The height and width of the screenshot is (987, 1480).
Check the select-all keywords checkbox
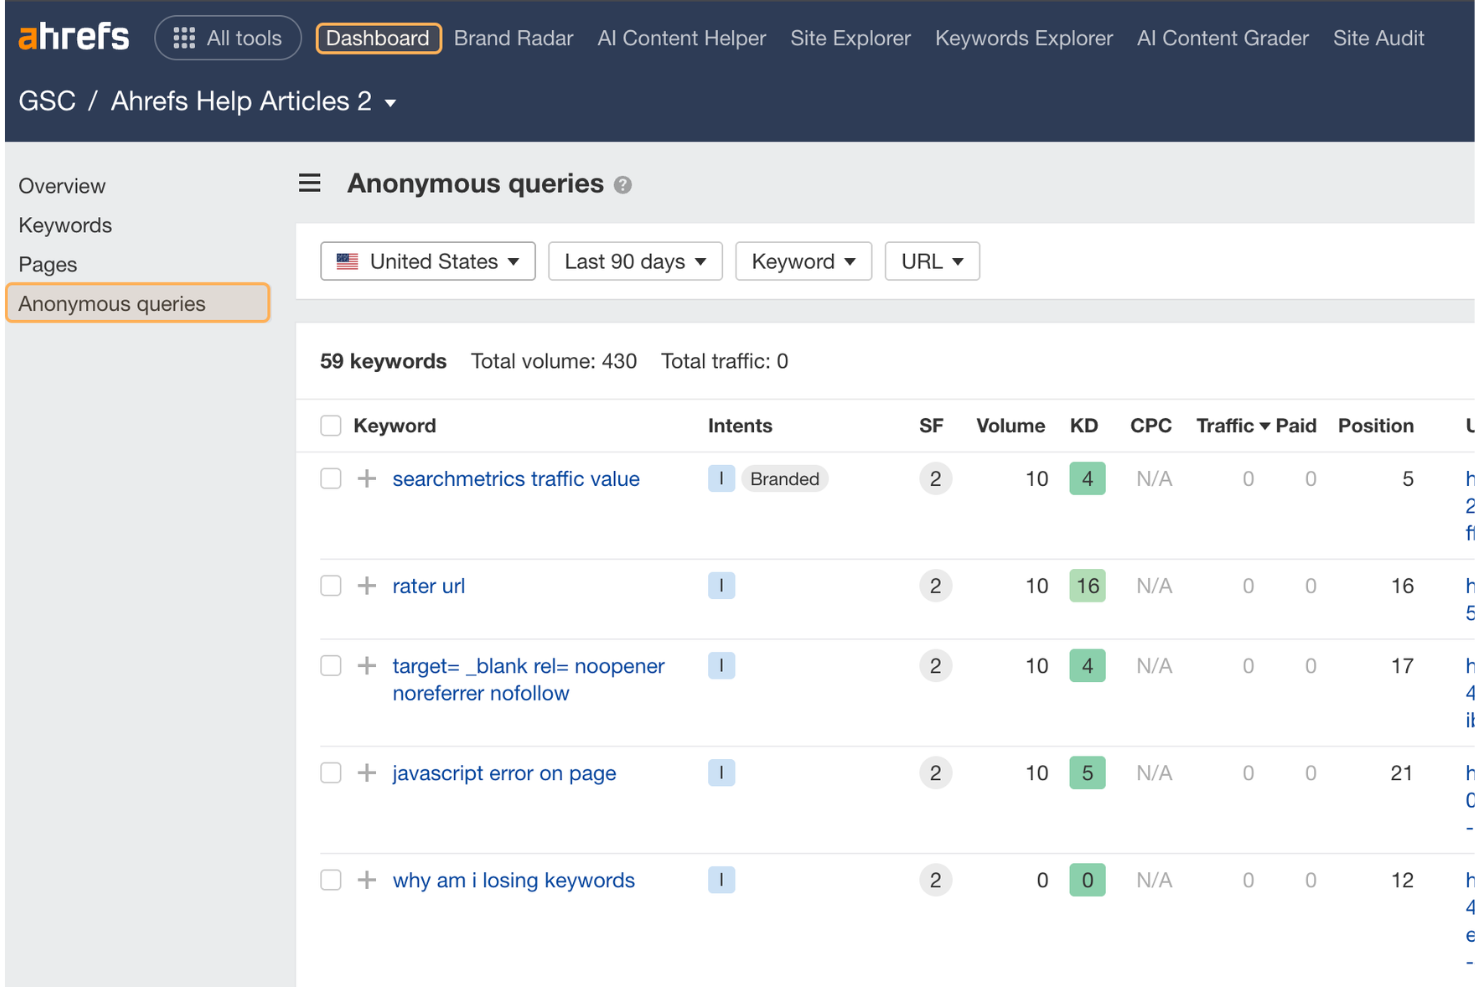(x=330, y=425)
